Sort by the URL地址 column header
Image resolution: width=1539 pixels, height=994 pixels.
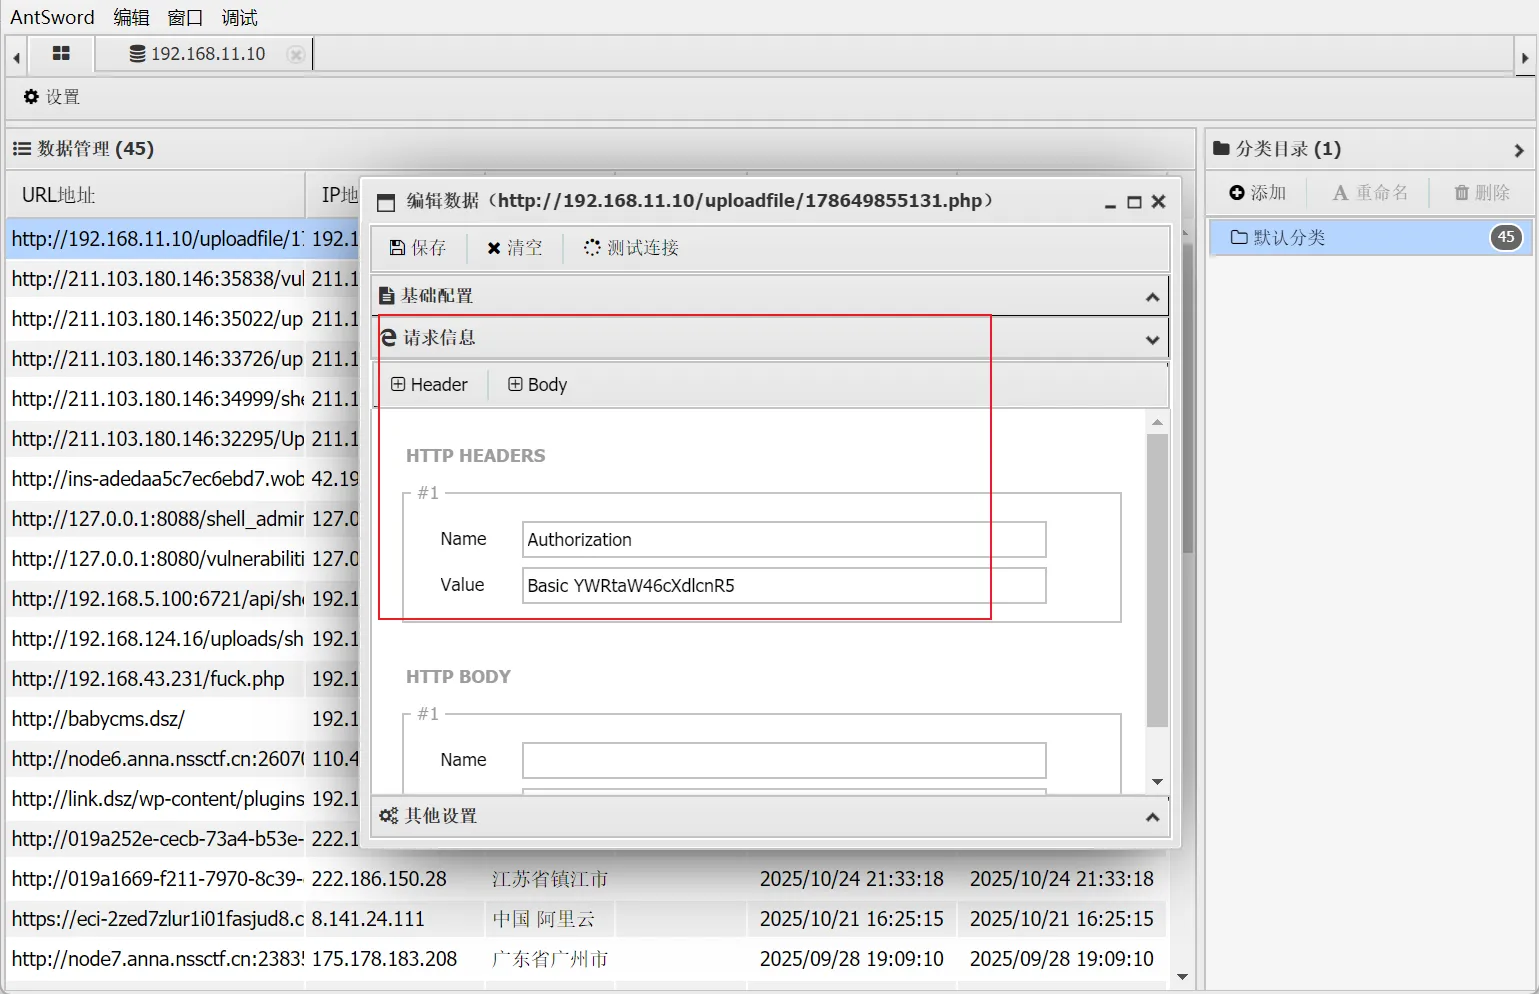pyautogui.click(x=156, y=195)
